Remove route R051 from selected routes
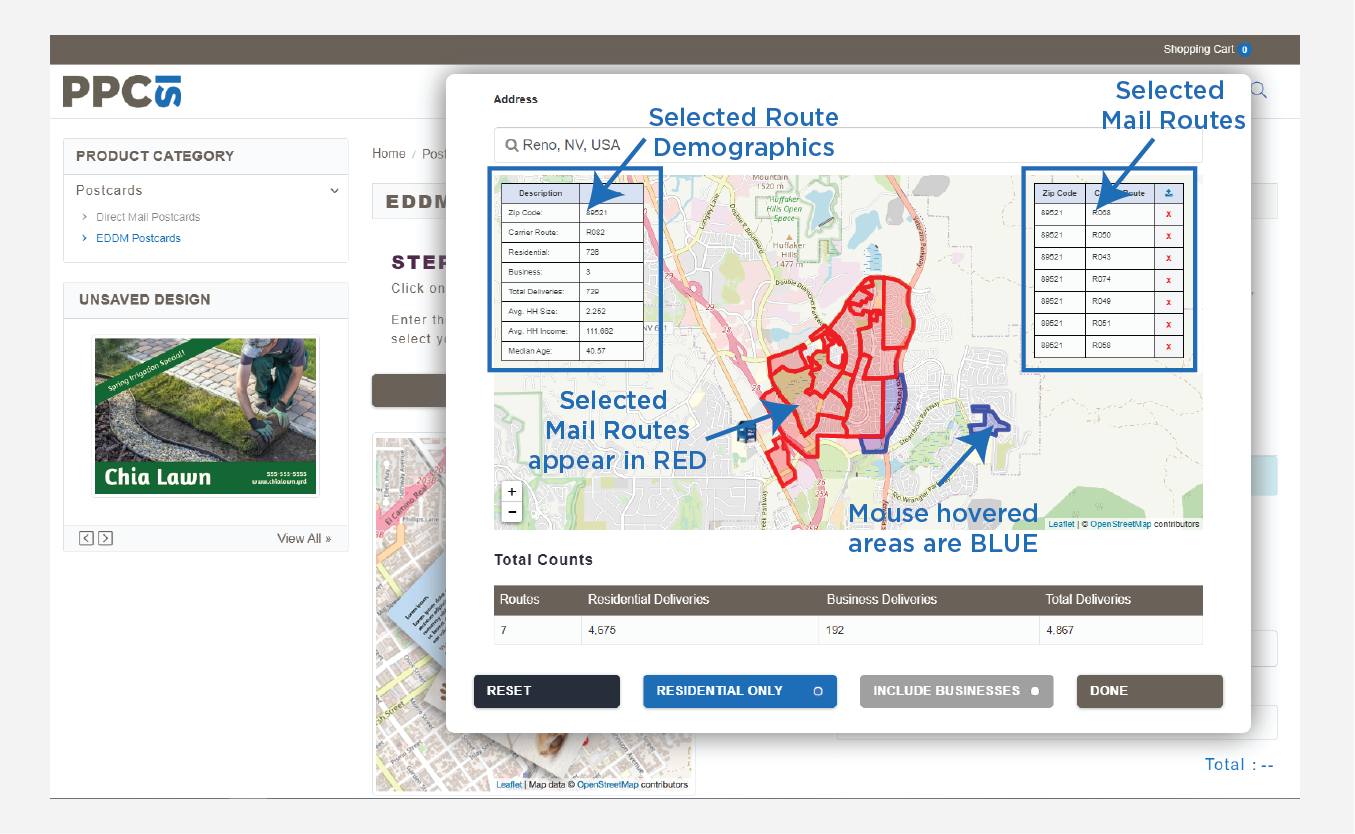Image resolution: width=1355 pixels, height=834 pixels. [x=1168, y=324]
